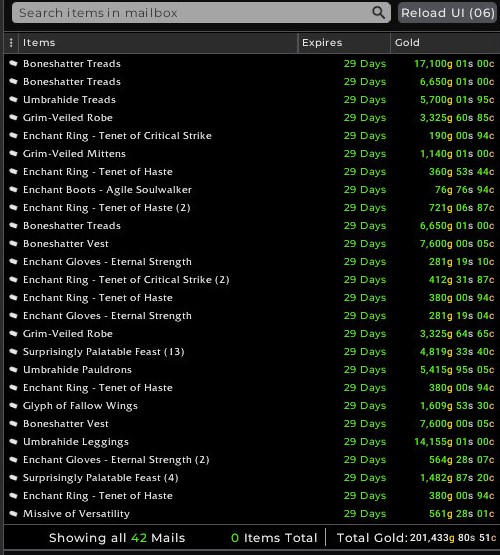Click the Reload UI (06) button
This screenshot has width=500, height=555.
(x=447, y=13)
